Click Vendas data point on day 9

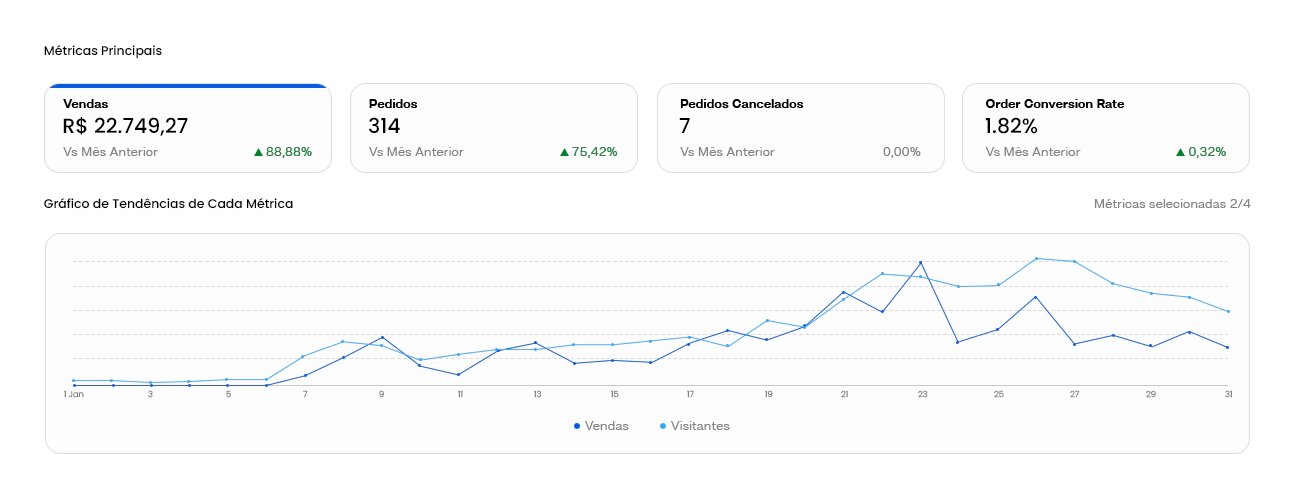point(382,338)
